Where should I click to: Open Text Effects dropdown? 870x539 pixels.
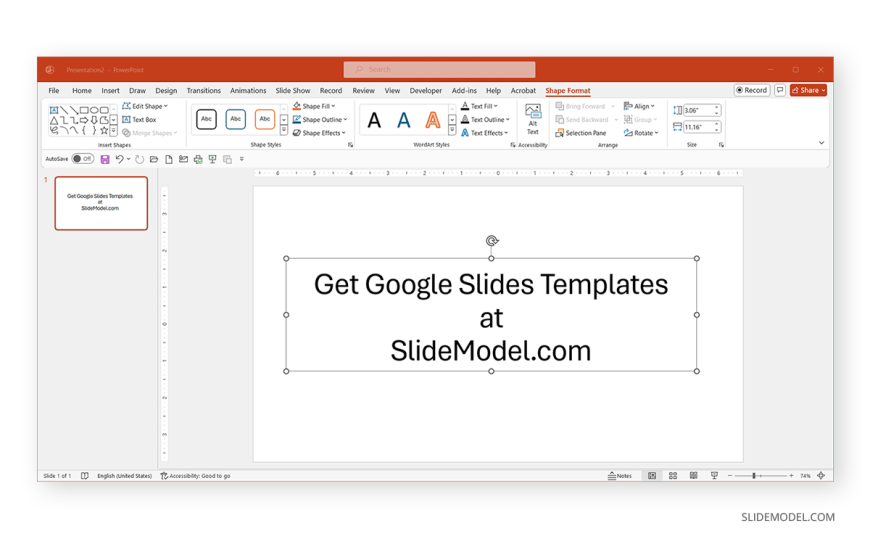tap(485, 133)
